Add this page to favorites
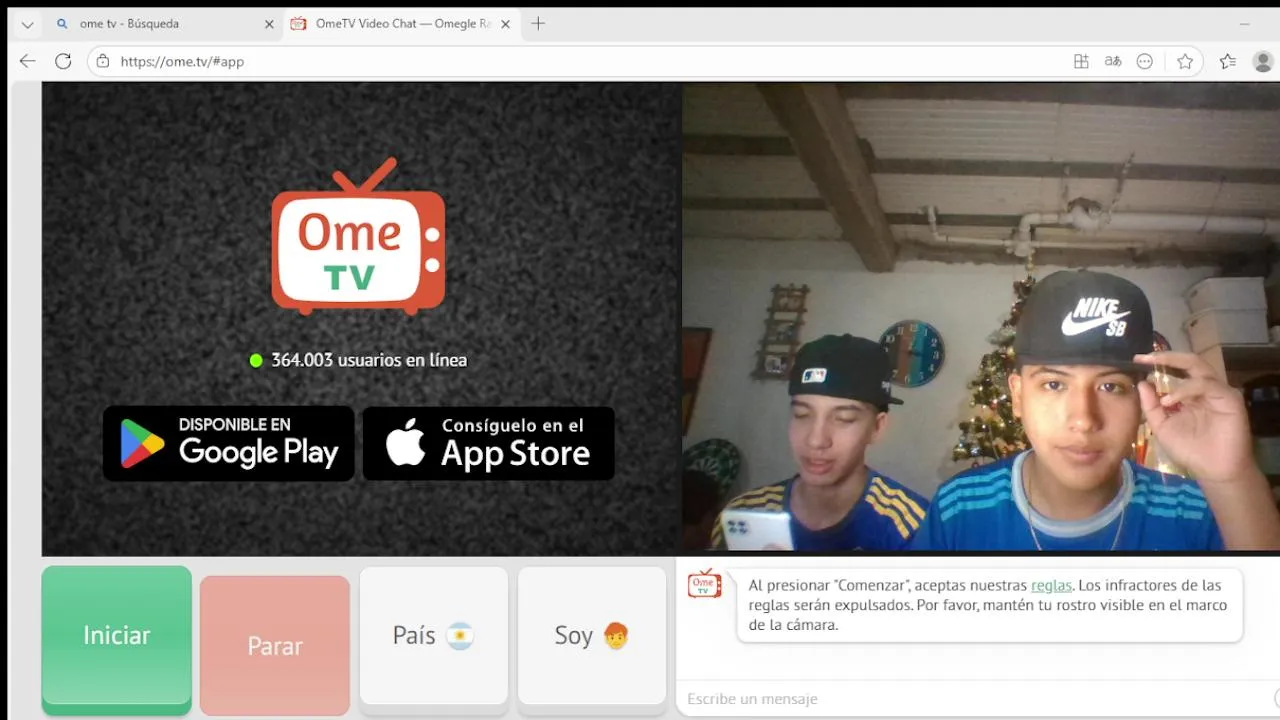This screenshot has width=1280, height=720. point(1185,61)
